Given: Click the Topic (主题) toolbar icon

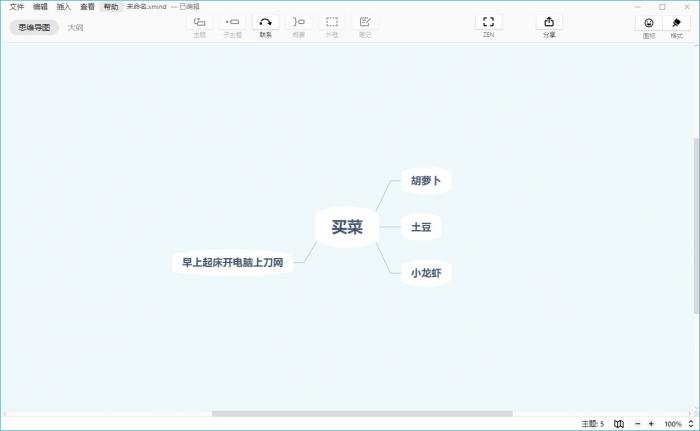Looking at the screenshot, I should [199, 22].
